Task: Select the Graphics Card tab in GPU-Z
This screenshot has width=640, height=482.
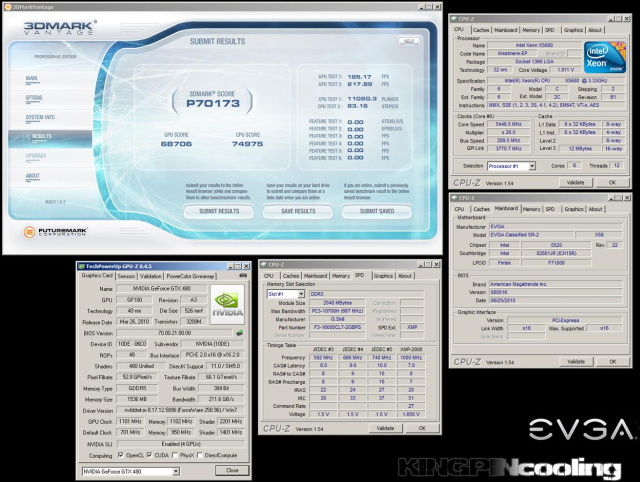Action: click(x=97, y=275)
